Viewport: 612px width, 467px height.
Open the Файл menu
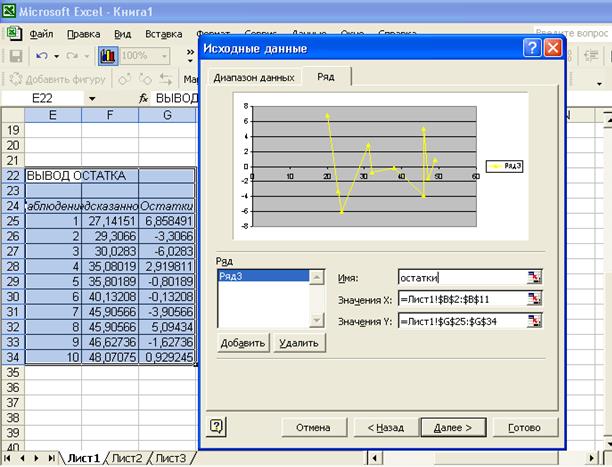click(42, 33)
